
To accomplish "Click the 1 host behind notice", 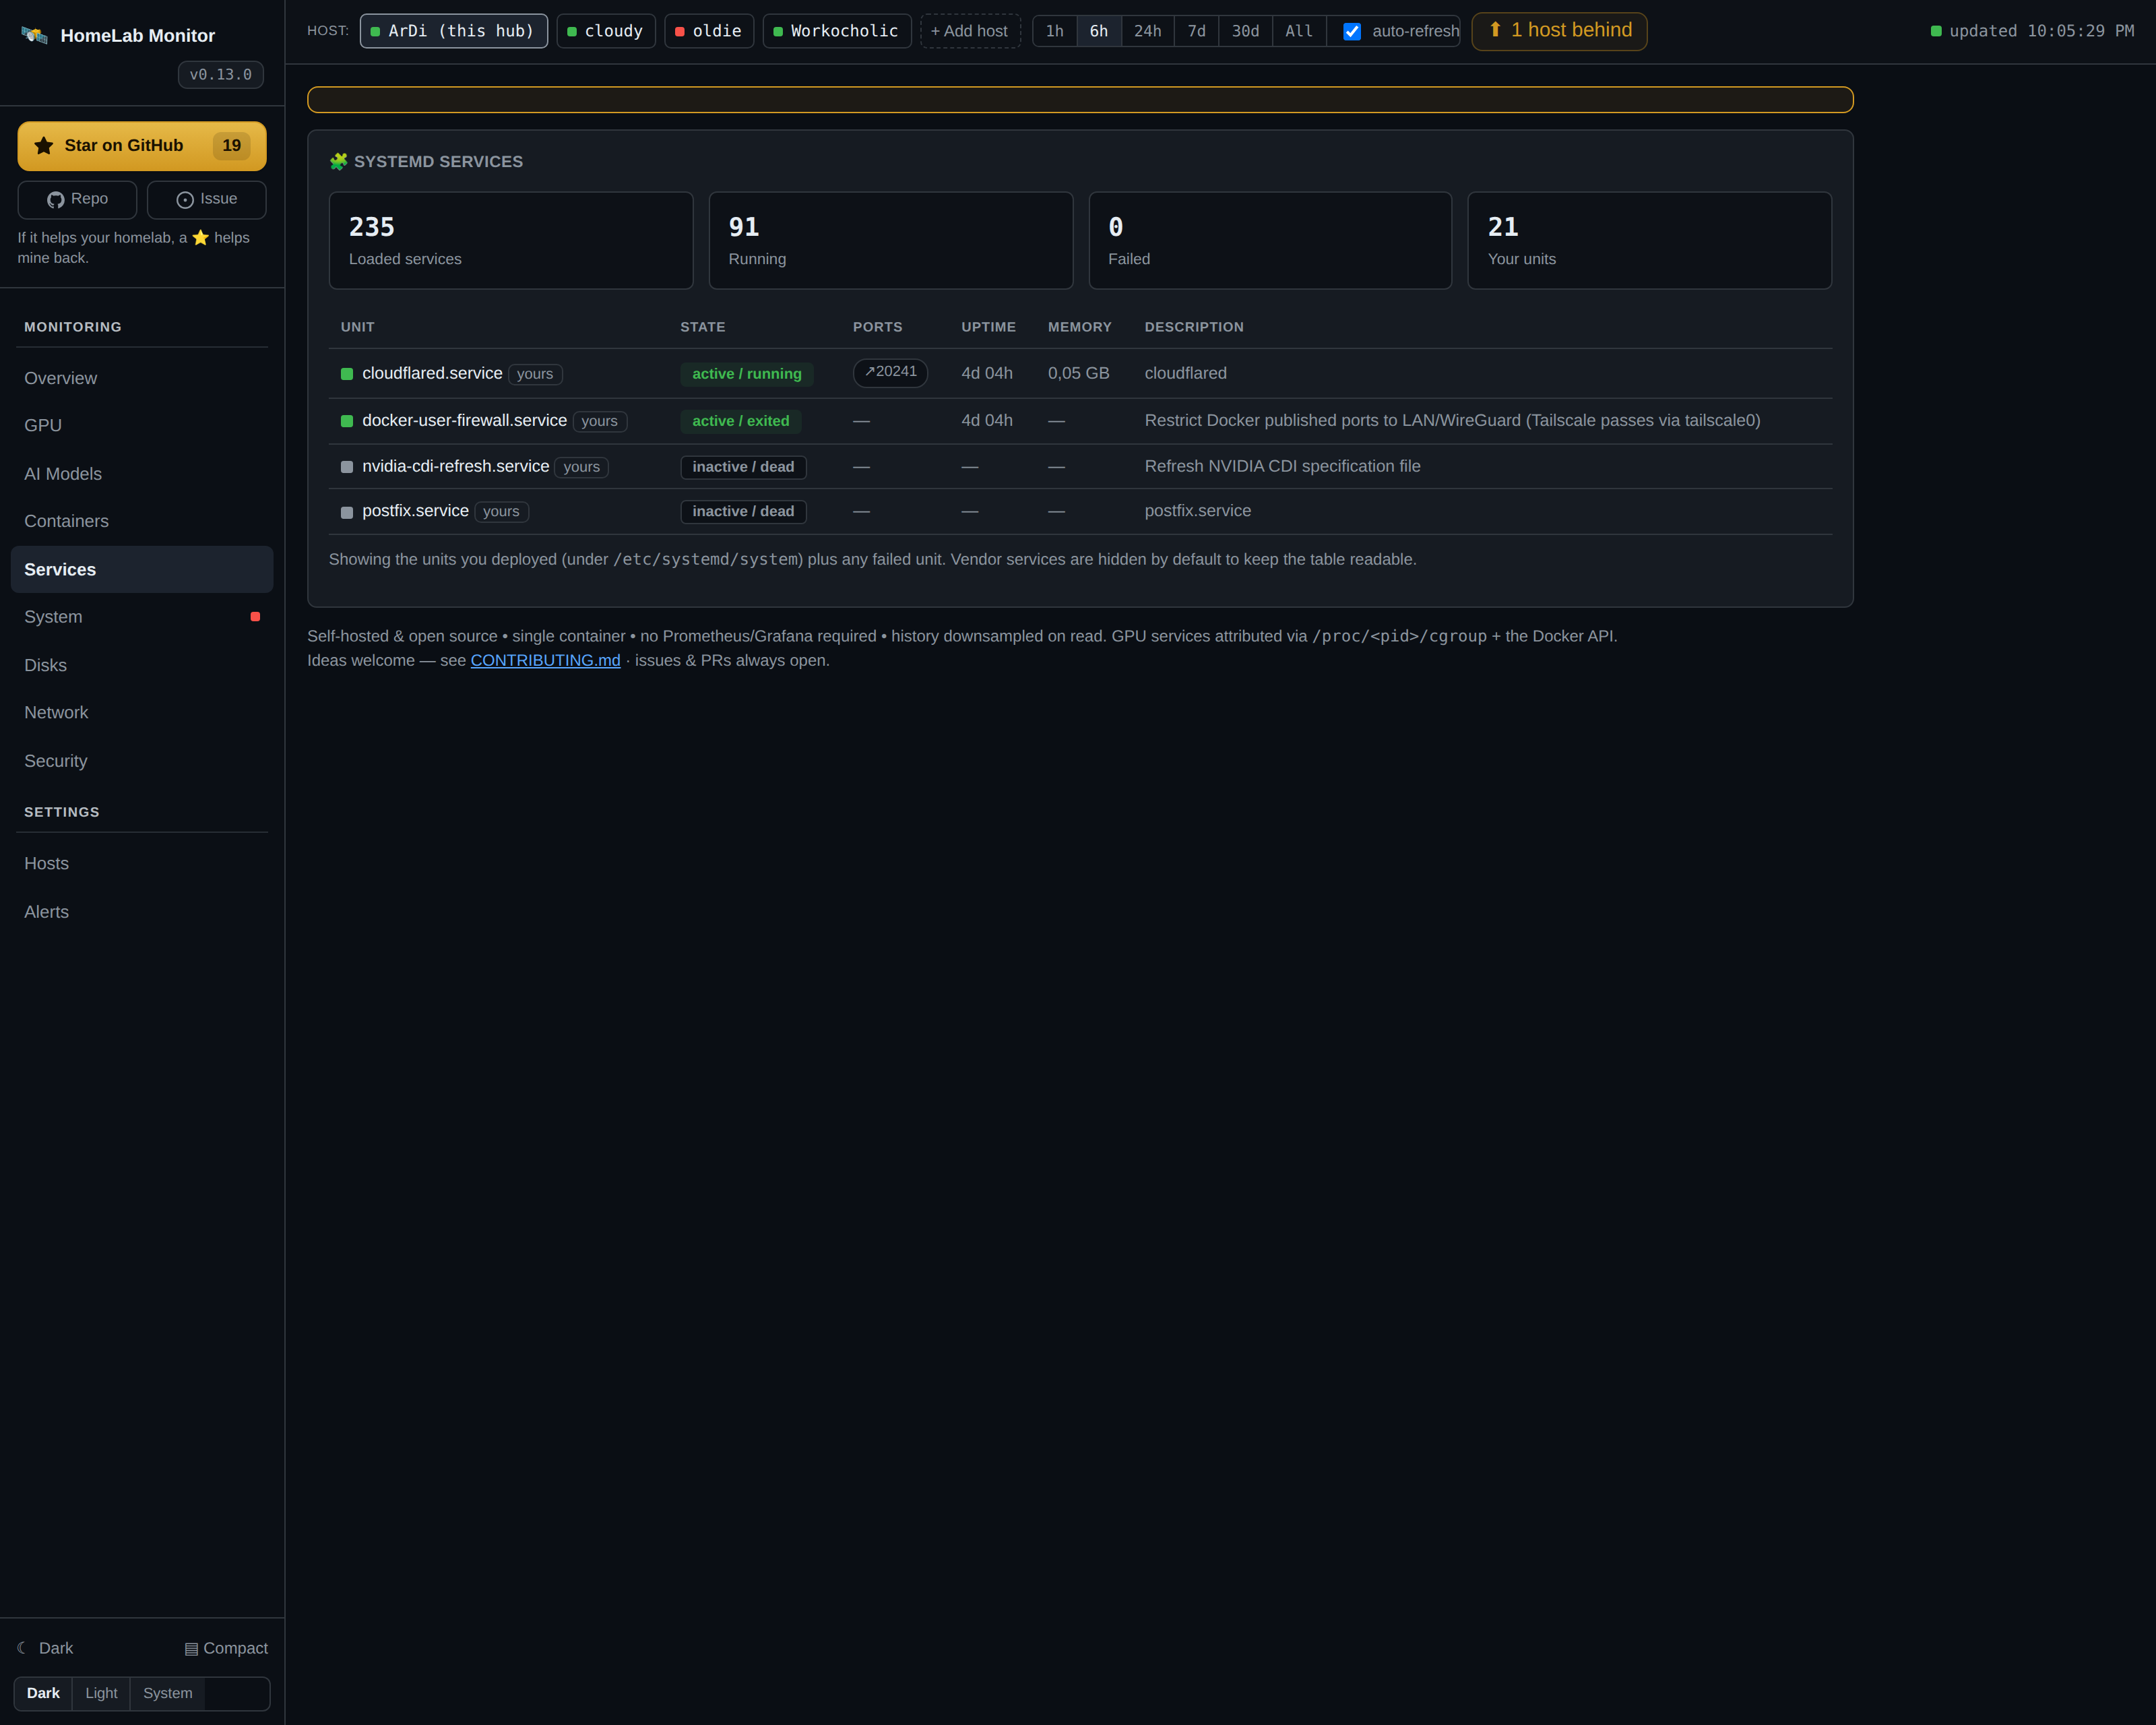I will 1559,31.
